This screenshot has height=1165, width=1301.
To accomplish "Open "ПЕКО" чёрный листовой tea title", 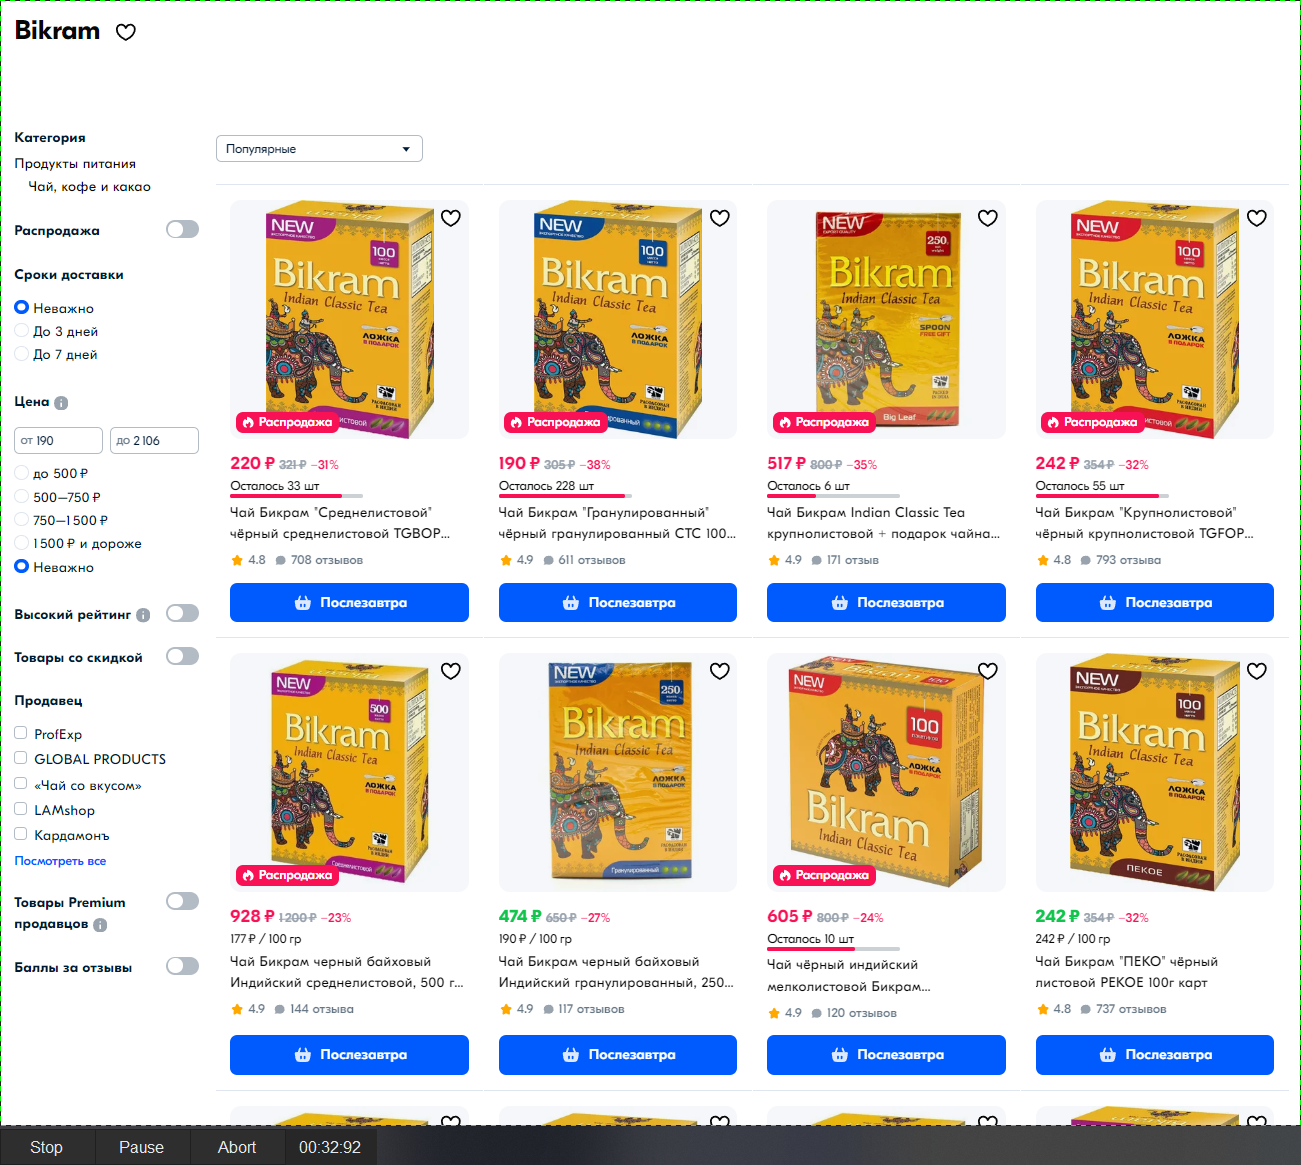I will tap(1127, 972).
